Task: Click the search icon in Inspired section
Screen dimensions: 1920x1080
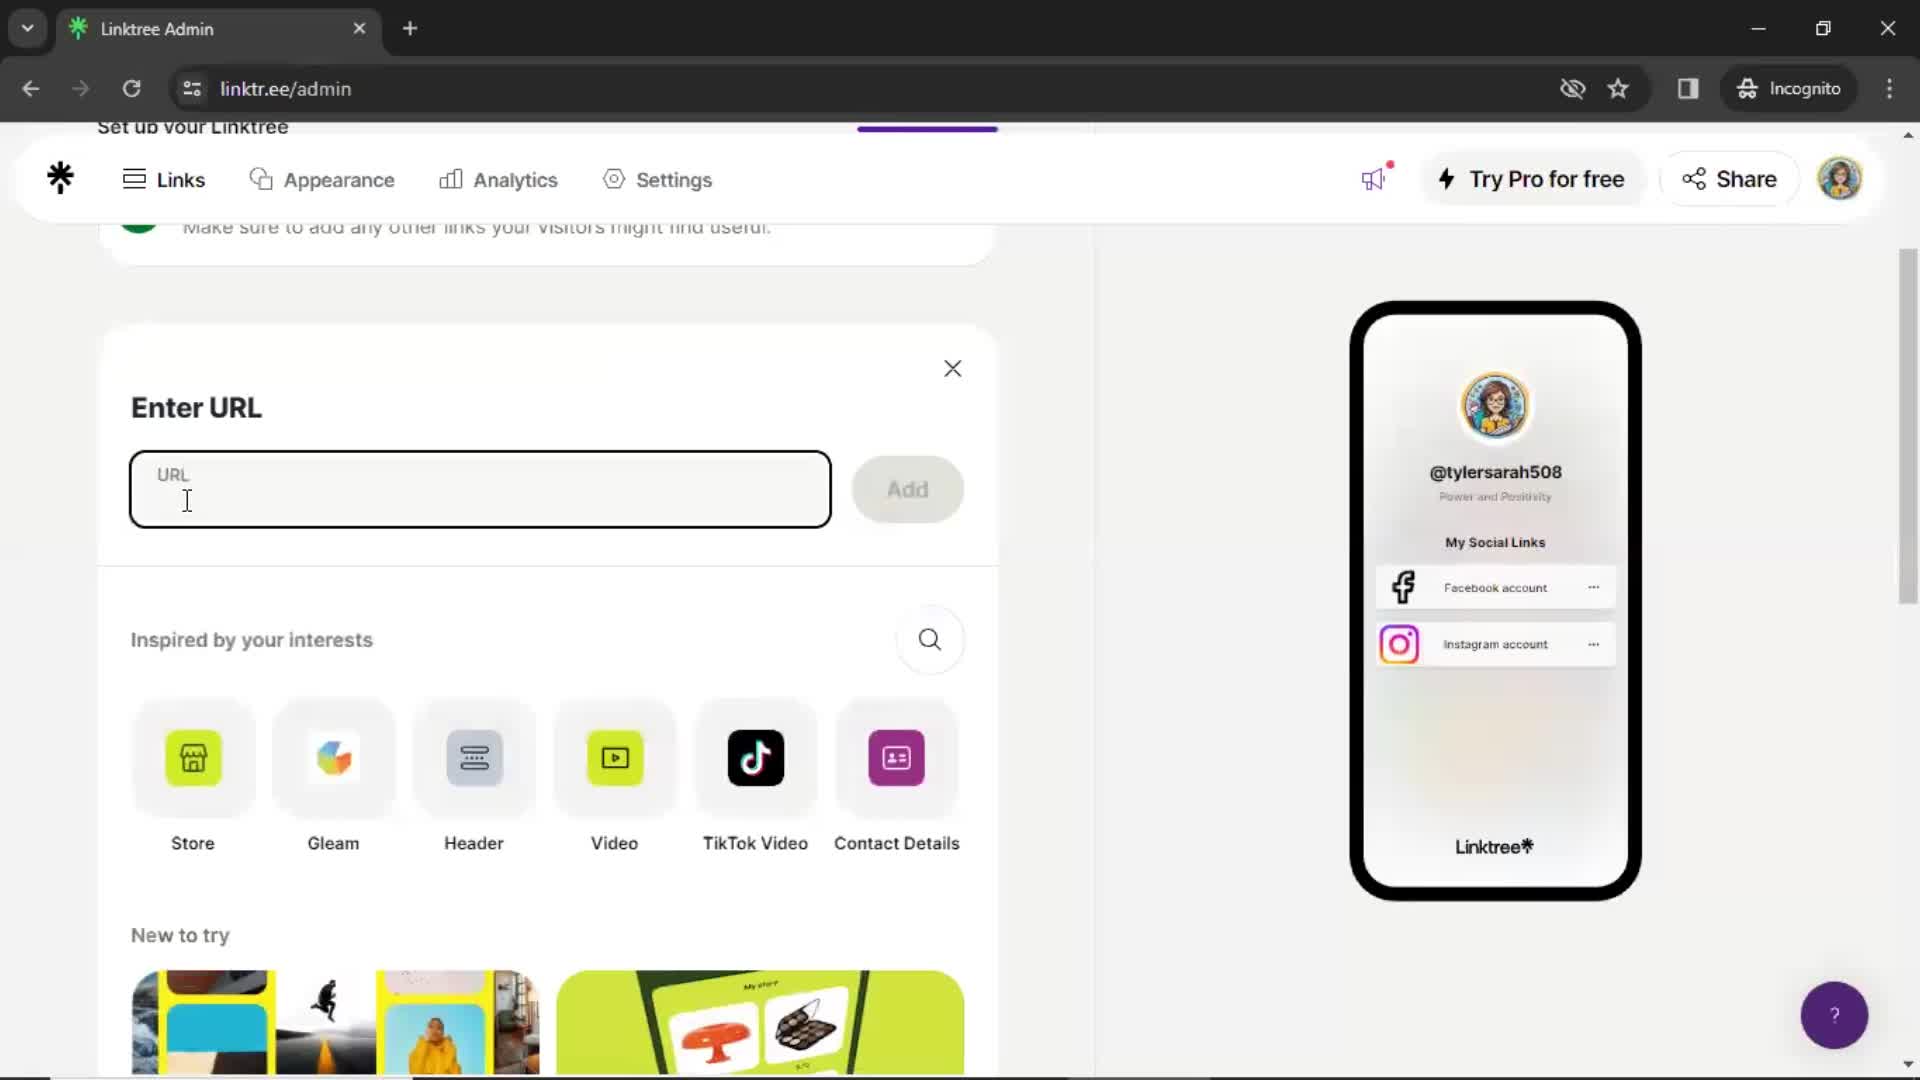Action: (930, 640)
